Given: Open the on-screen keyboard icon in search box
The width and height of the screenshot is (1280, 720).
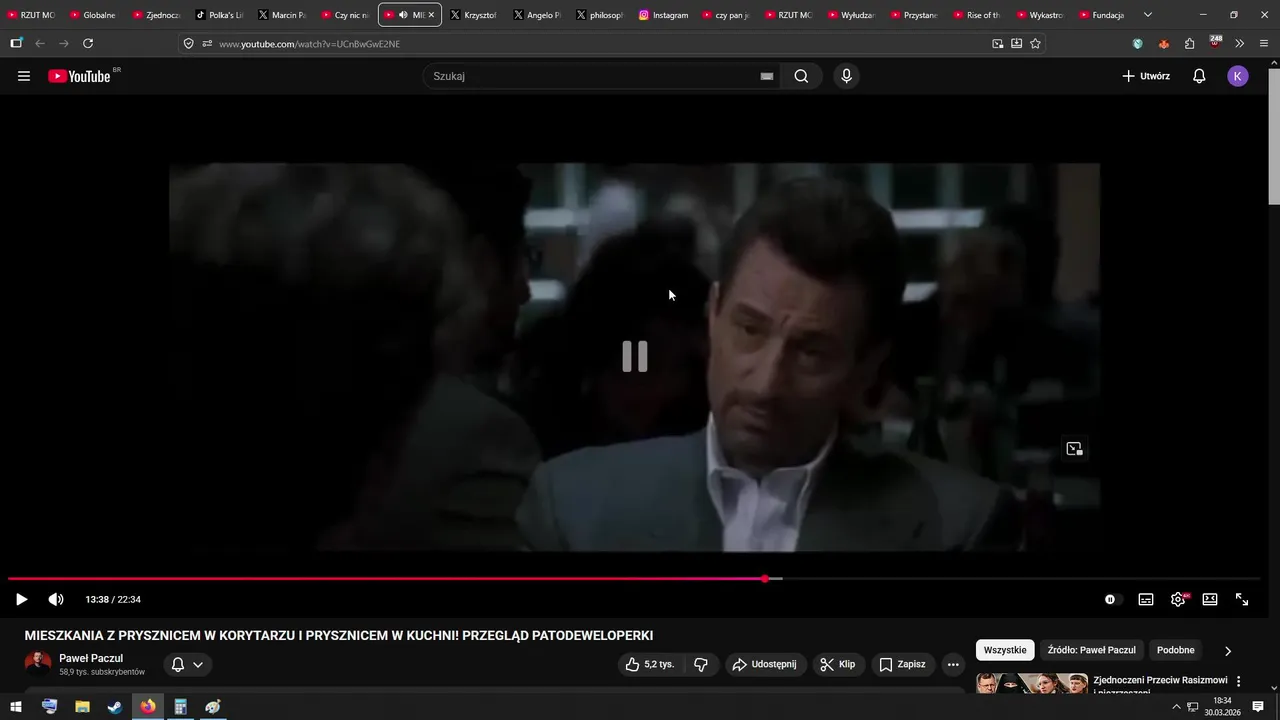Looking at the screenshot, I should (767, 76).
